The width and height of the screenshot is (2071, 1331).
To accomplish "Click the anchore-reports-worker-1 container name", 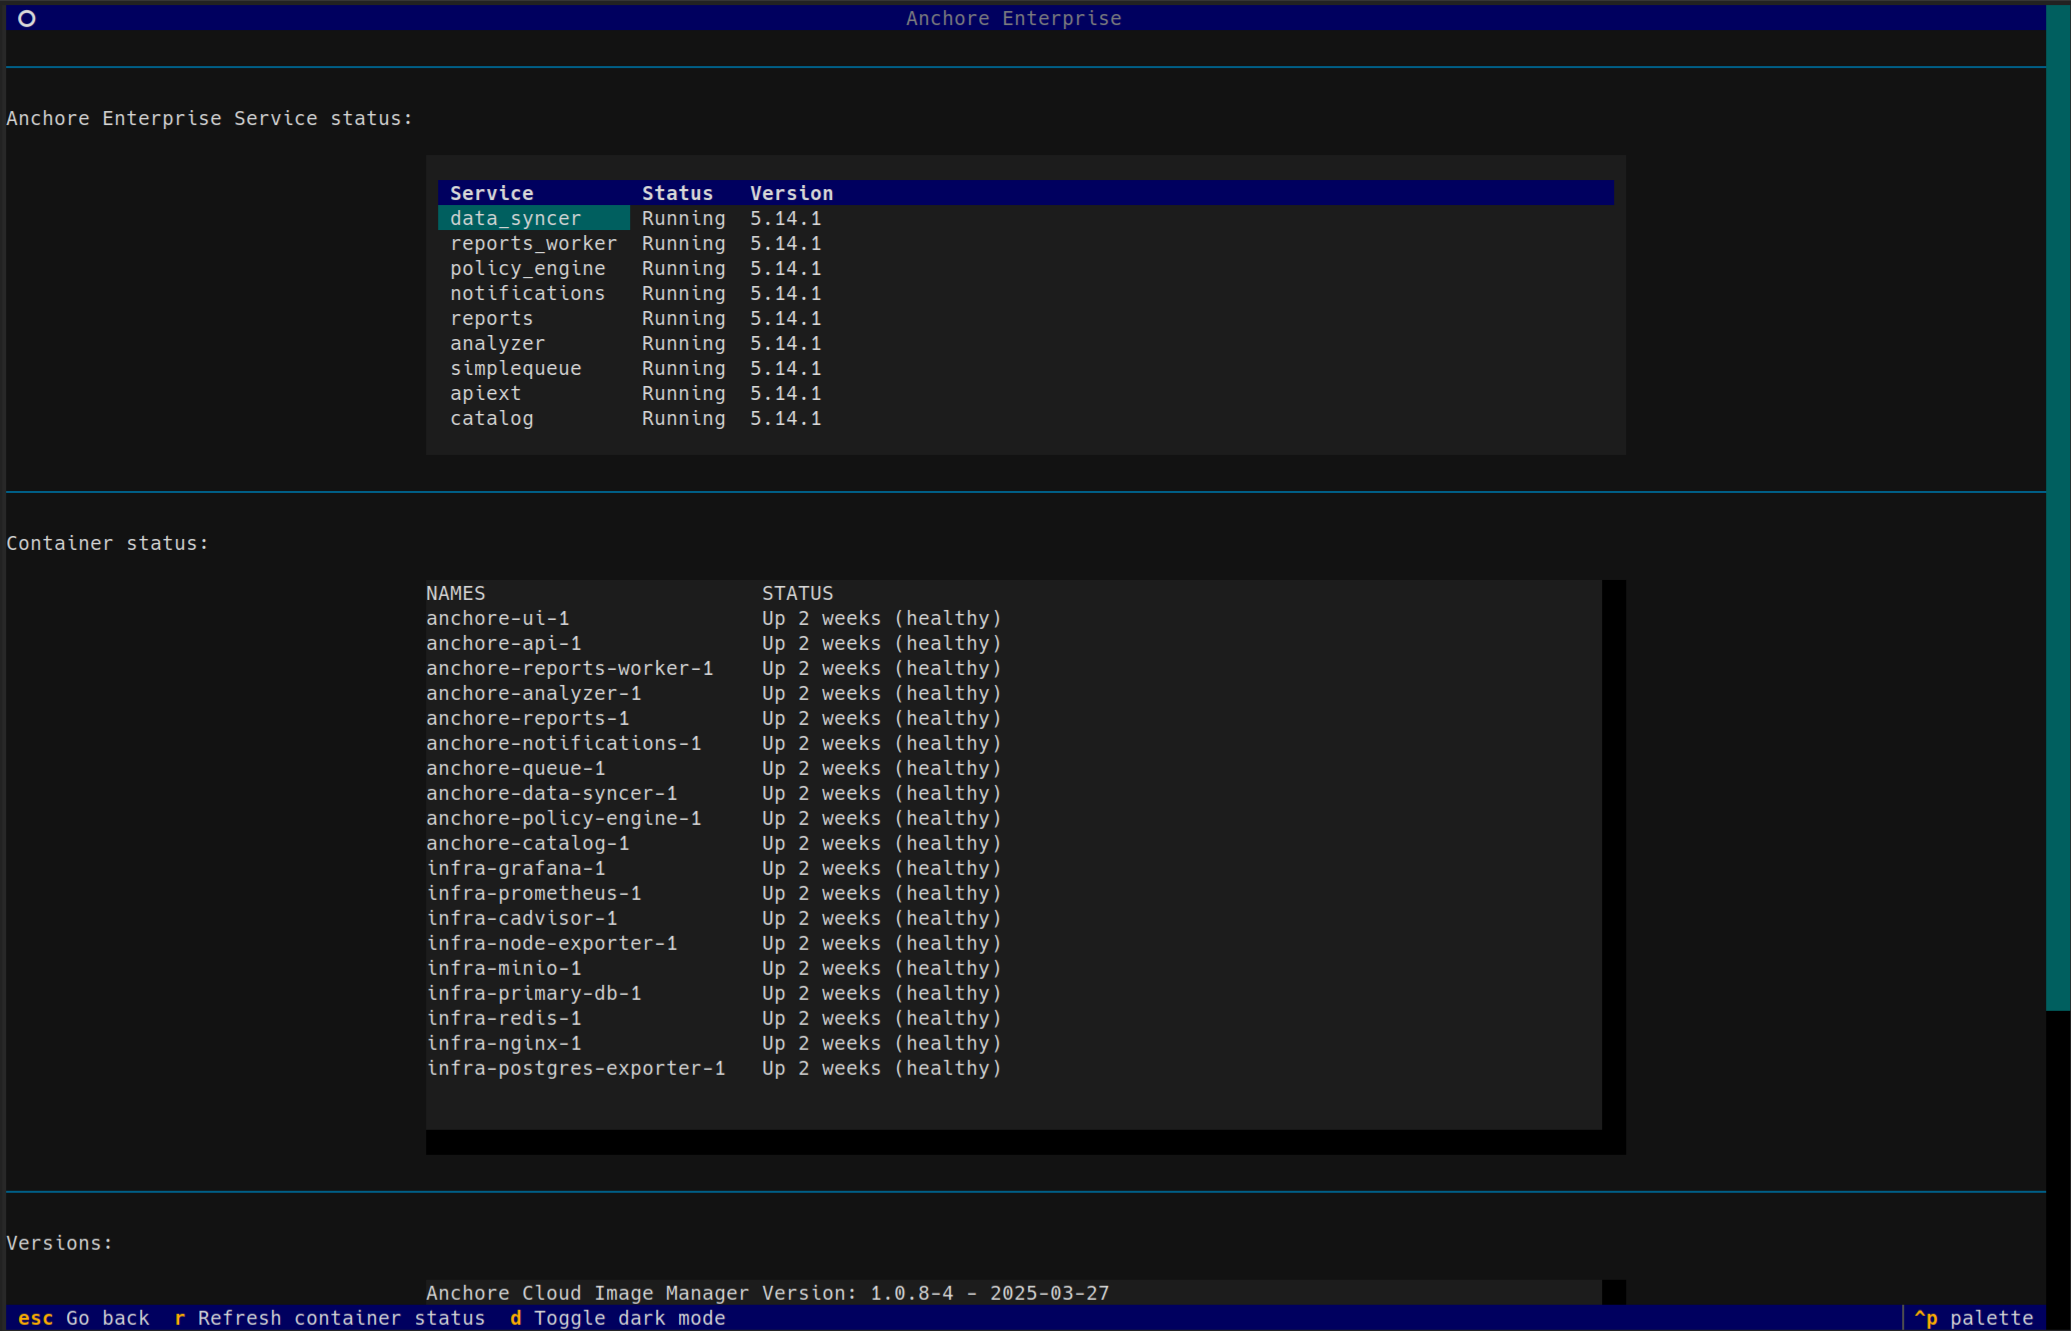I will (x=569, y=668).
